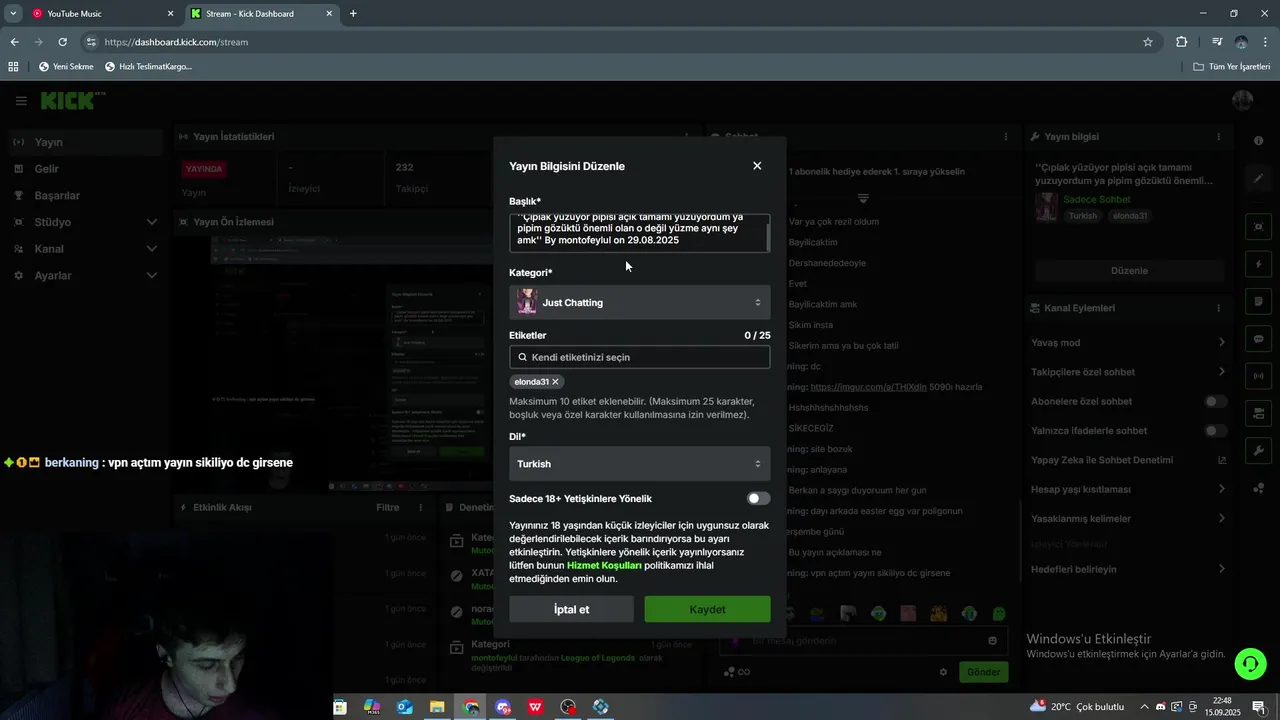The height and width of the screenshot is (720, 1280).
Task: Bookmark this page with the star icon
Action: point(1148,42)
